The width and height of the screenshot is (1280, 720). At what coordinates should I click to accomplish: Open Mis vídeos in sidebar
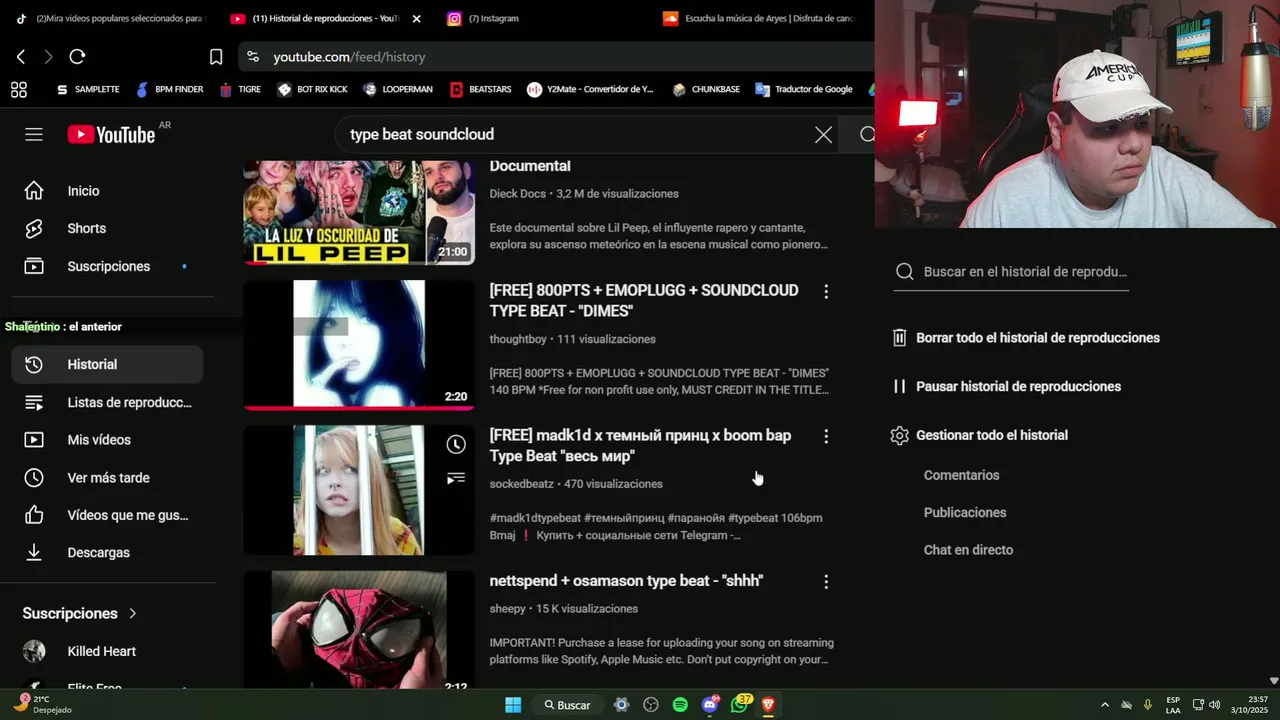(107, 440)
